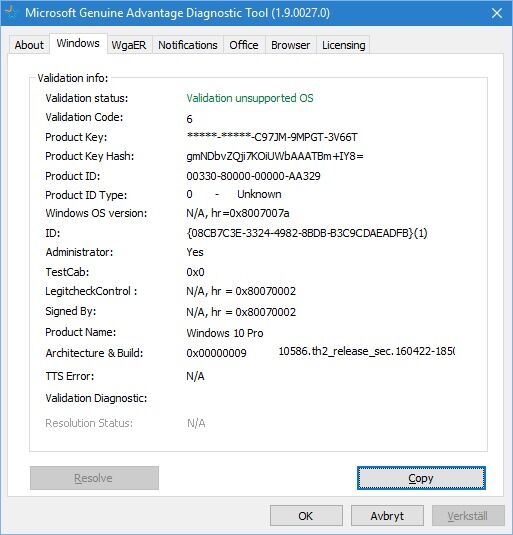Click the TestCab value 0x0
The height and width of the screenshot is (535, 513).
pyautogui.click(x=195, y=272)
